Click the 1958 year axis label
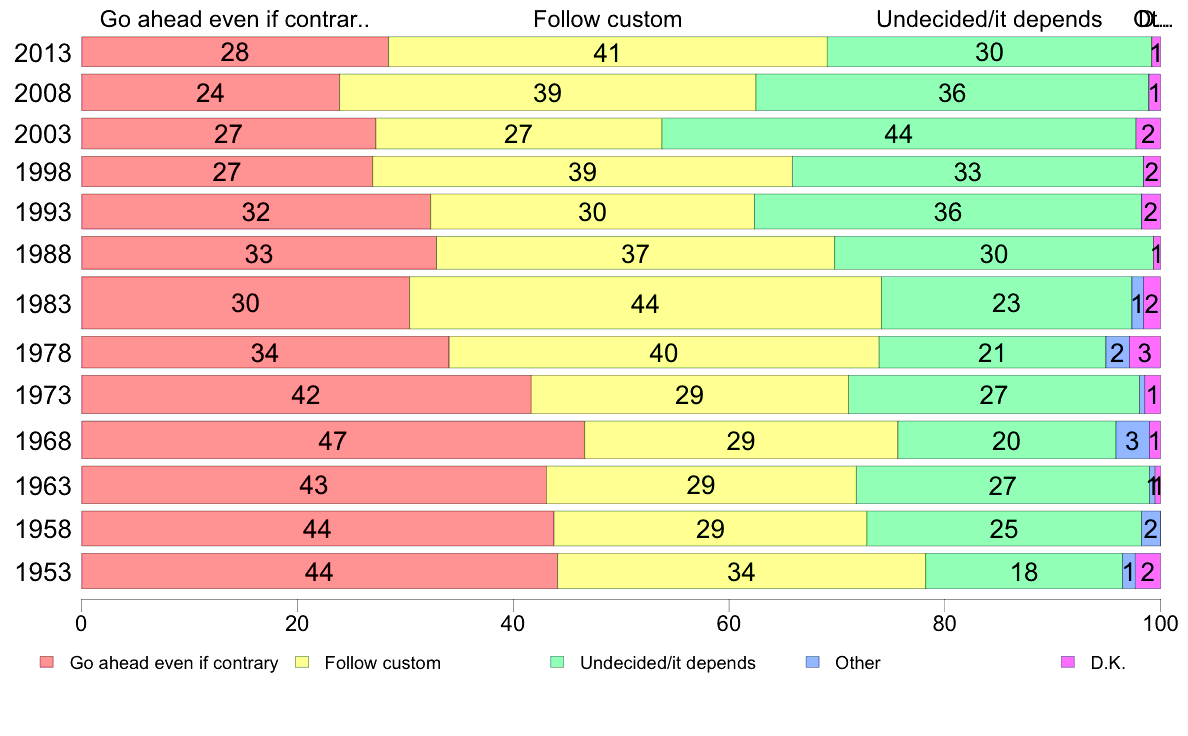Screen dimensions: 1188x736 (42, 529)
